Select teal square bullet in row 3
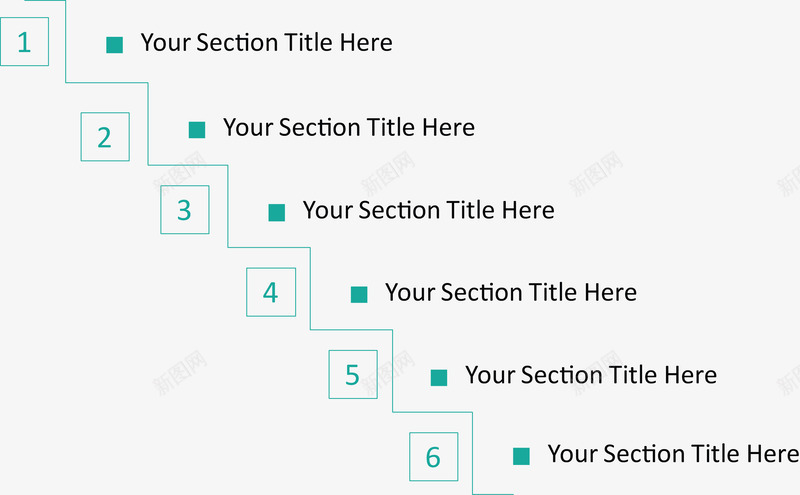 tap(277, 212)
